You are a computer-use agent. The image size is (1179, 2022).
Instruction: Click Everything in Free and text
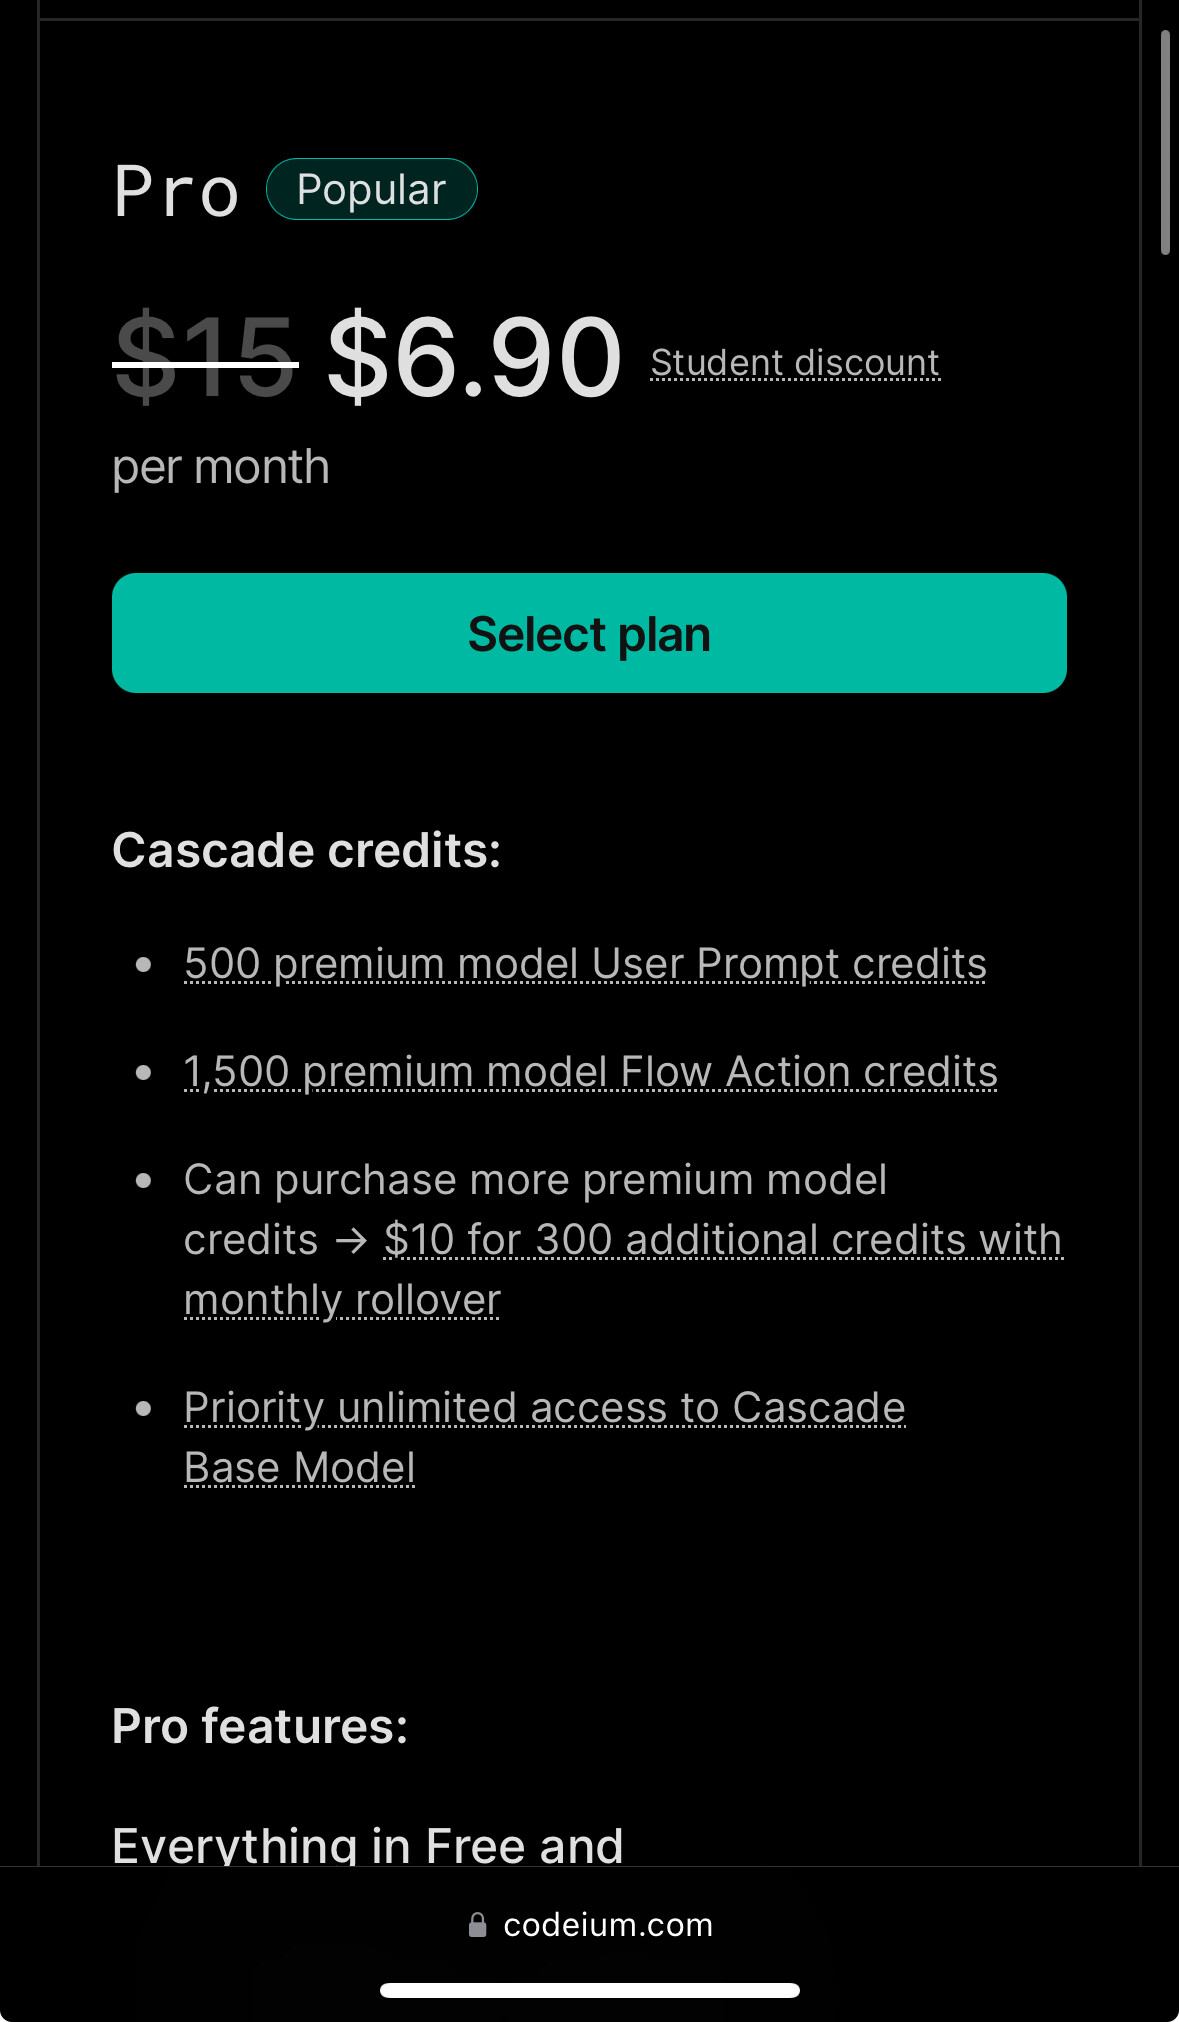click(368, 1845)
